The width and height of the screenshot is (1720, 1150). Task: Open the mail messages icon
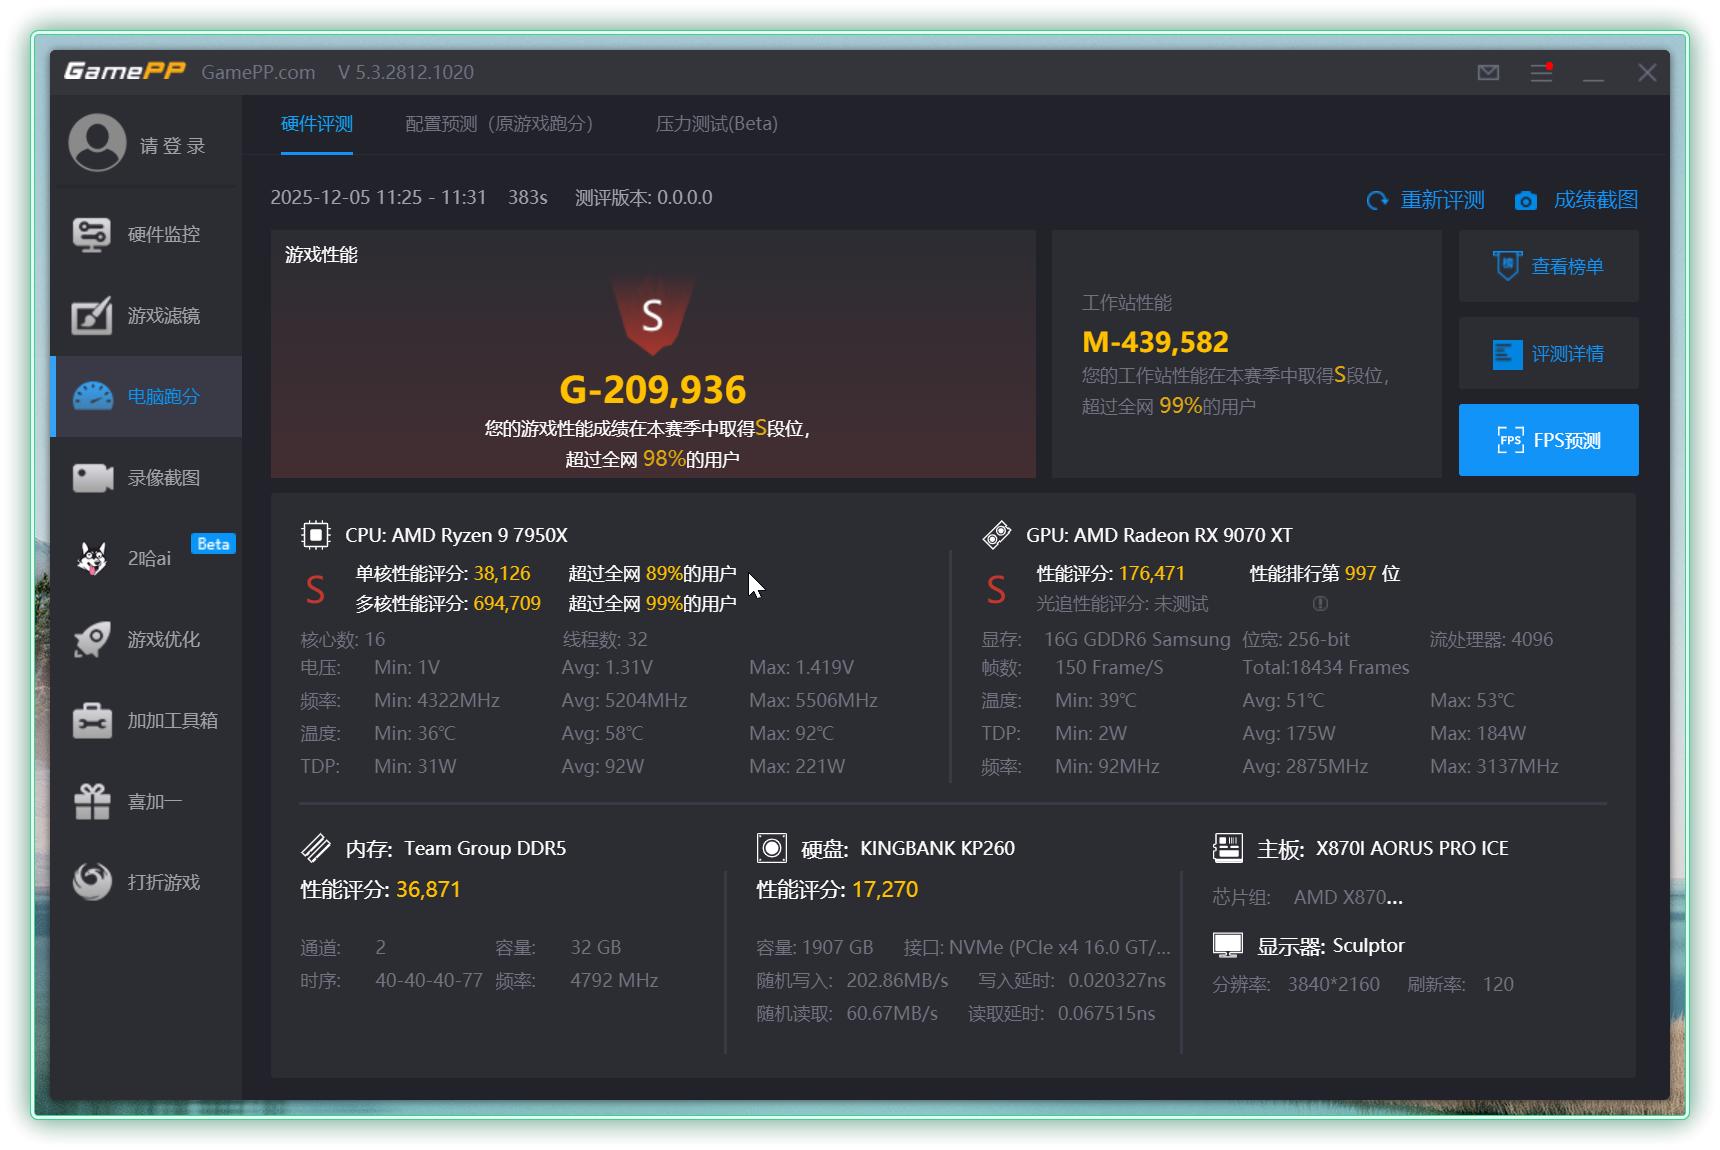click(x=1488, y=72)
